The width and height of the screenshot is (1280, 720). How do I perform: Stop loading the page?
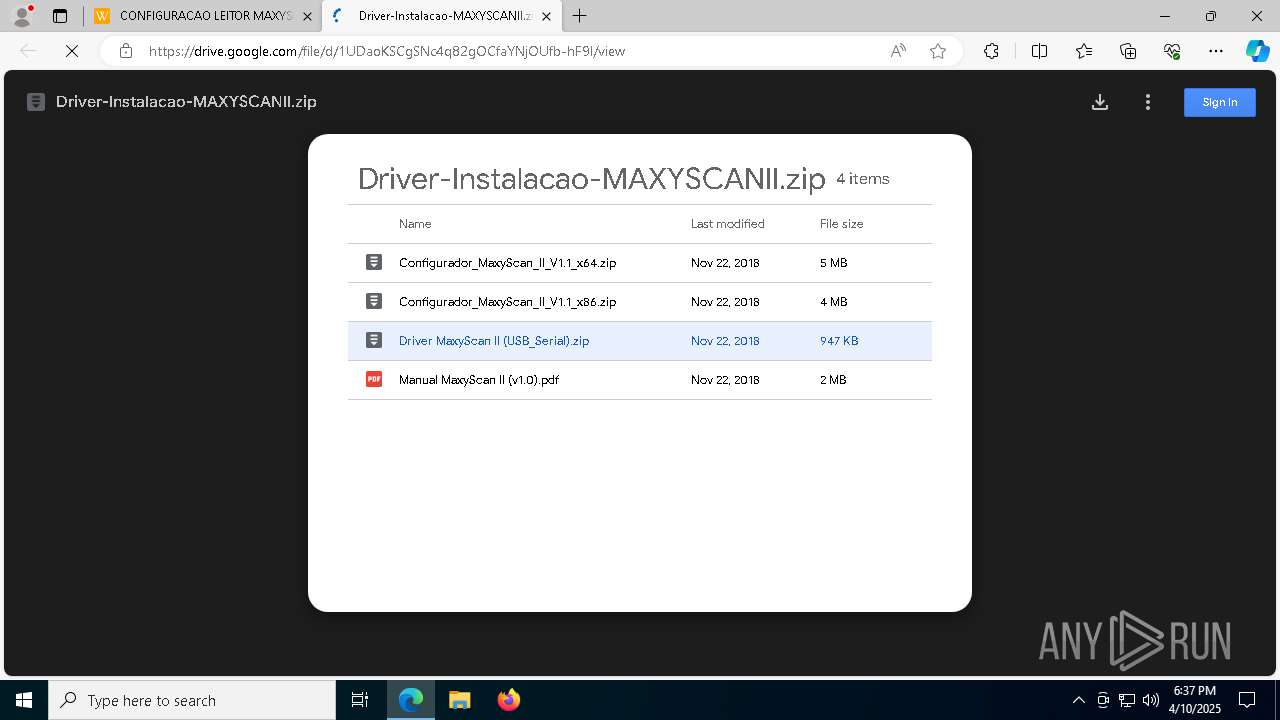72,51
